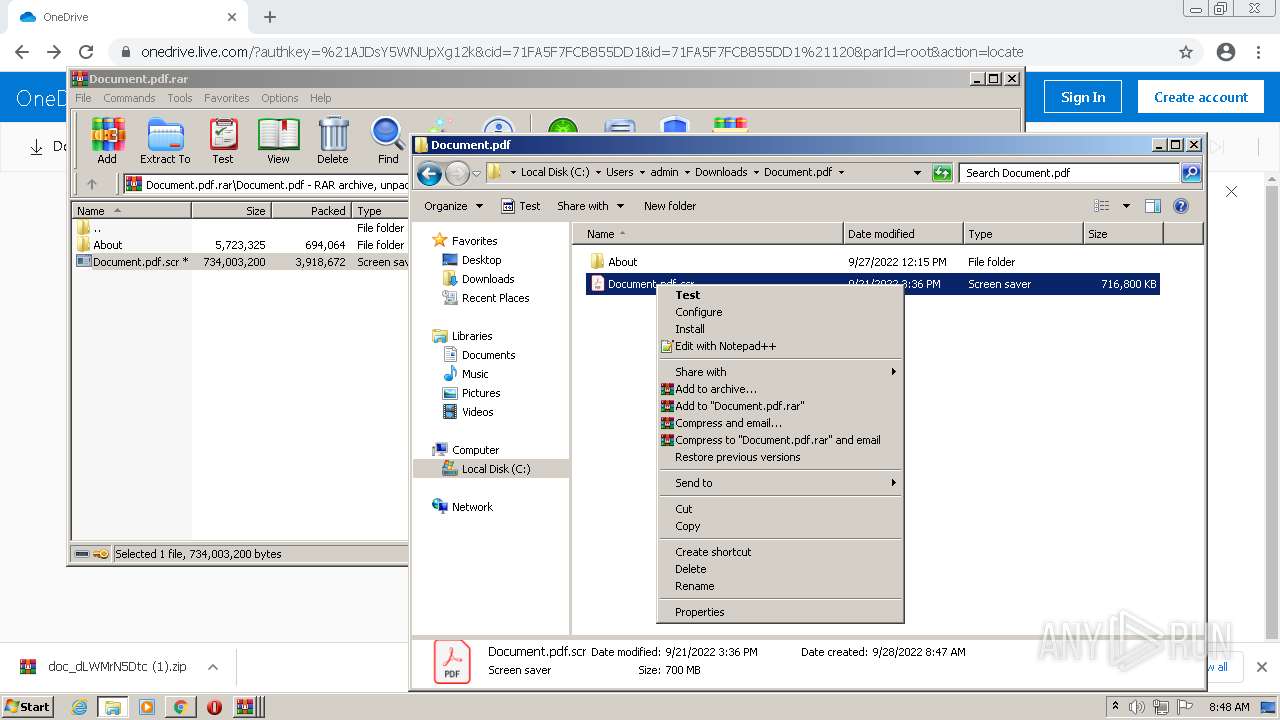Click the Find magnifier icon in WinRAR
Screen dimensions: 1280x720
[x=388, y=140]
